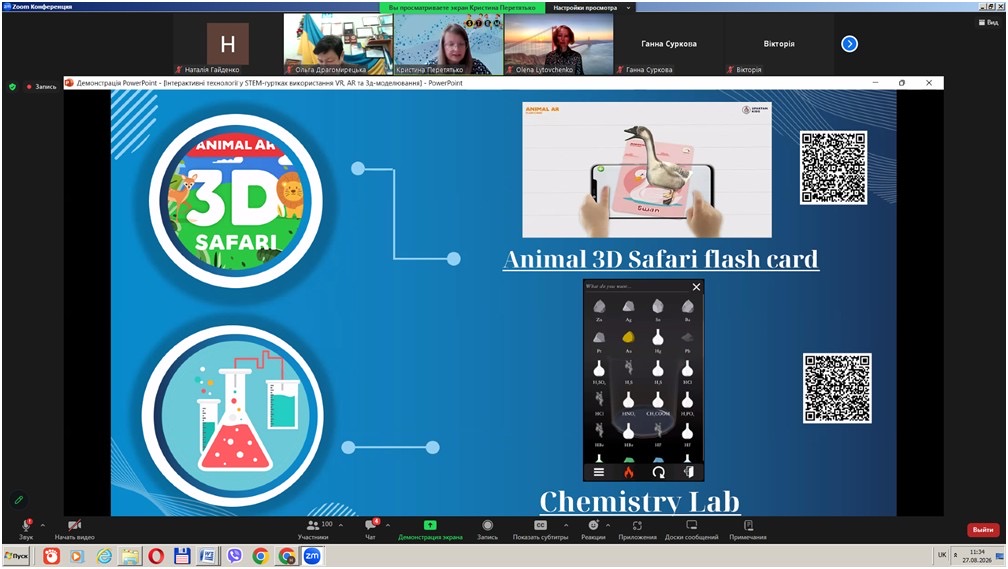The image size is (1008, 569).
Task: Open the Вид view menu
Action: pos(989,23)
